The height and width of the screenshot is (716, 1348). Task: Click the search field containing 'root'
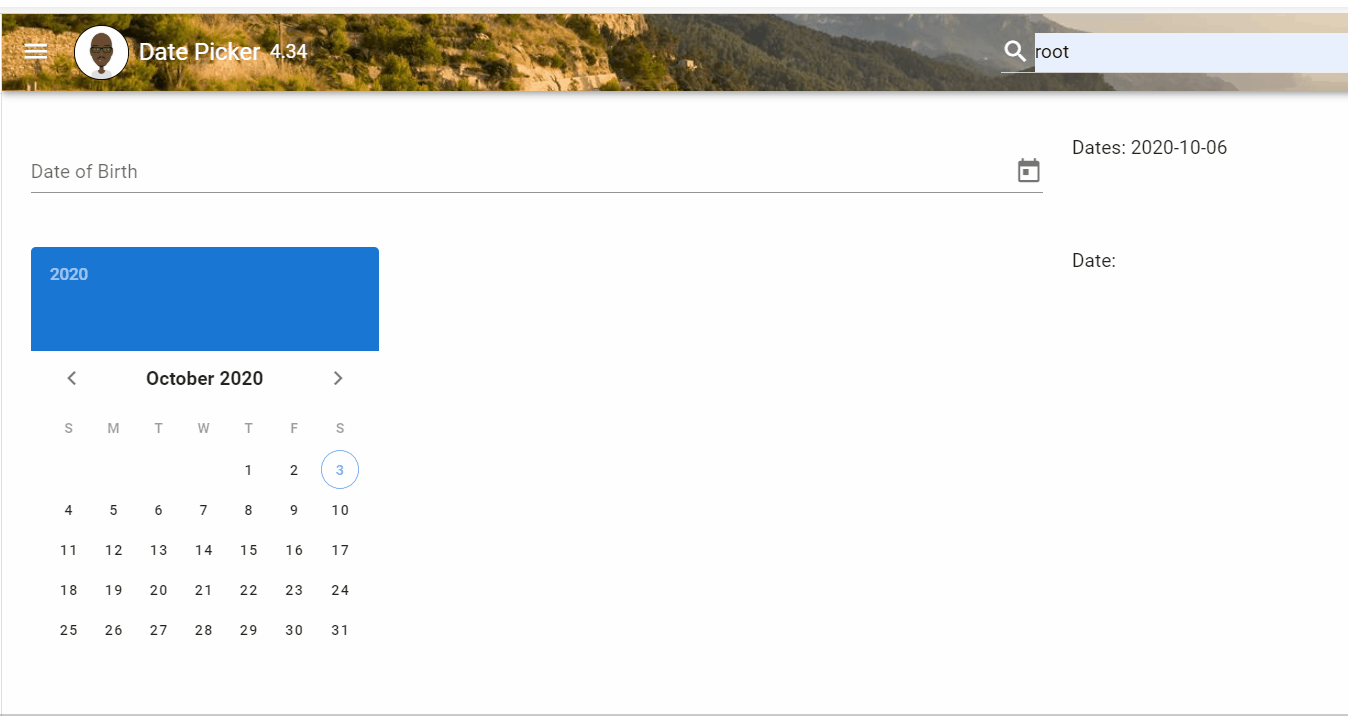[x=1190, y=52]
